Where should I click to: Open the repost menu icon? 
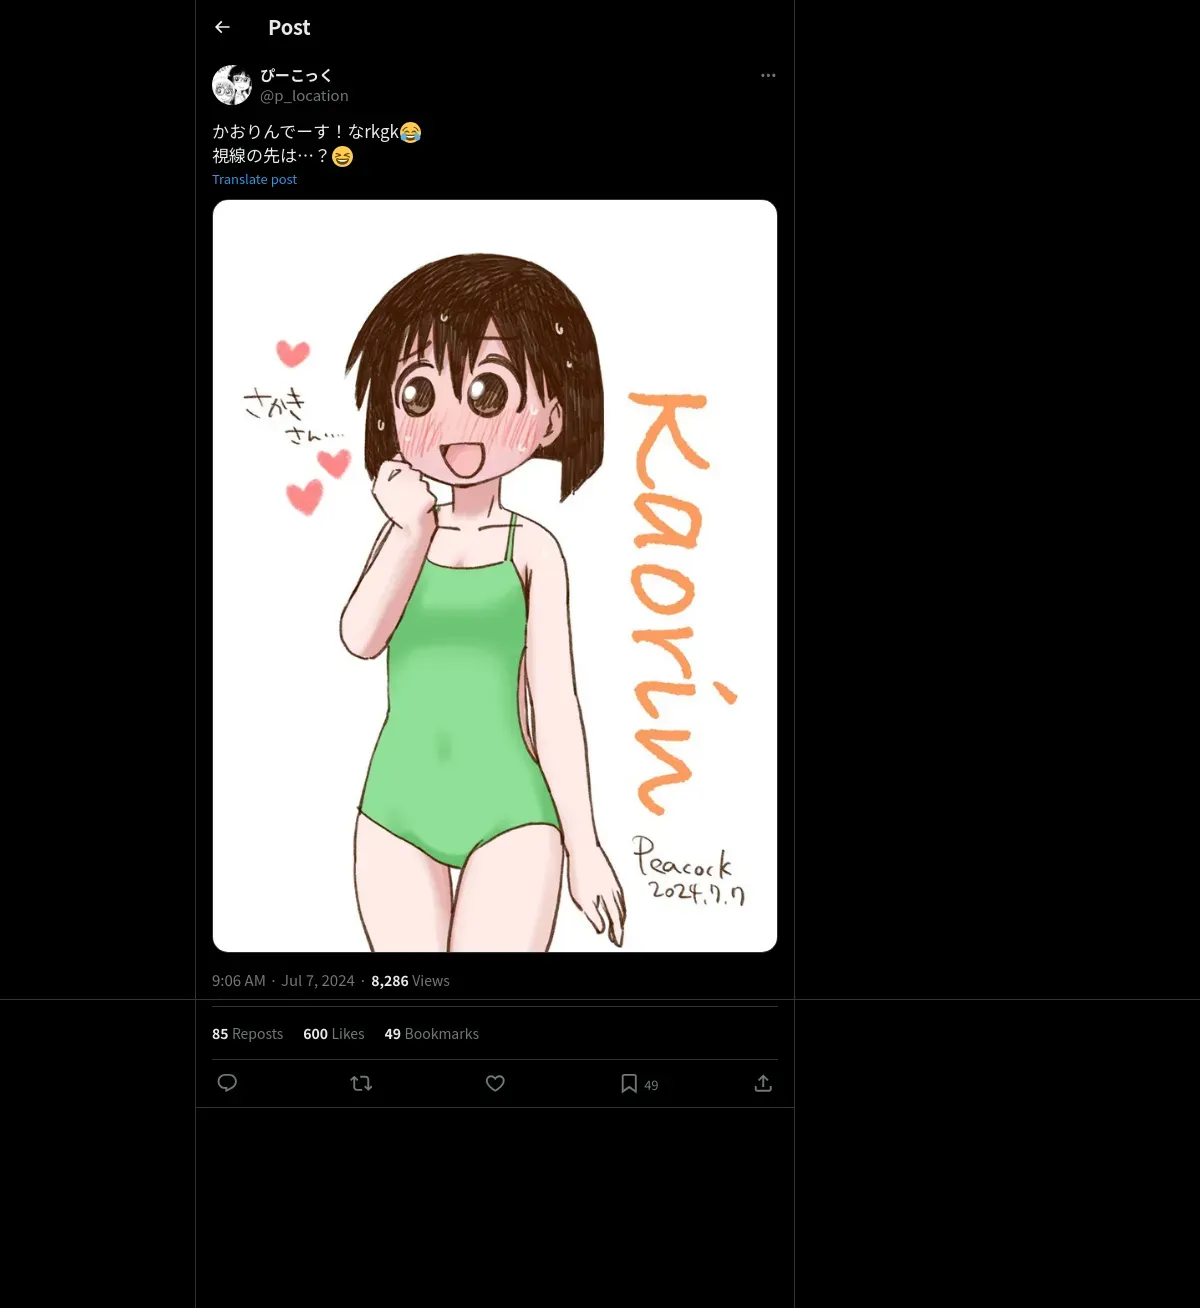coord(361,1083)
